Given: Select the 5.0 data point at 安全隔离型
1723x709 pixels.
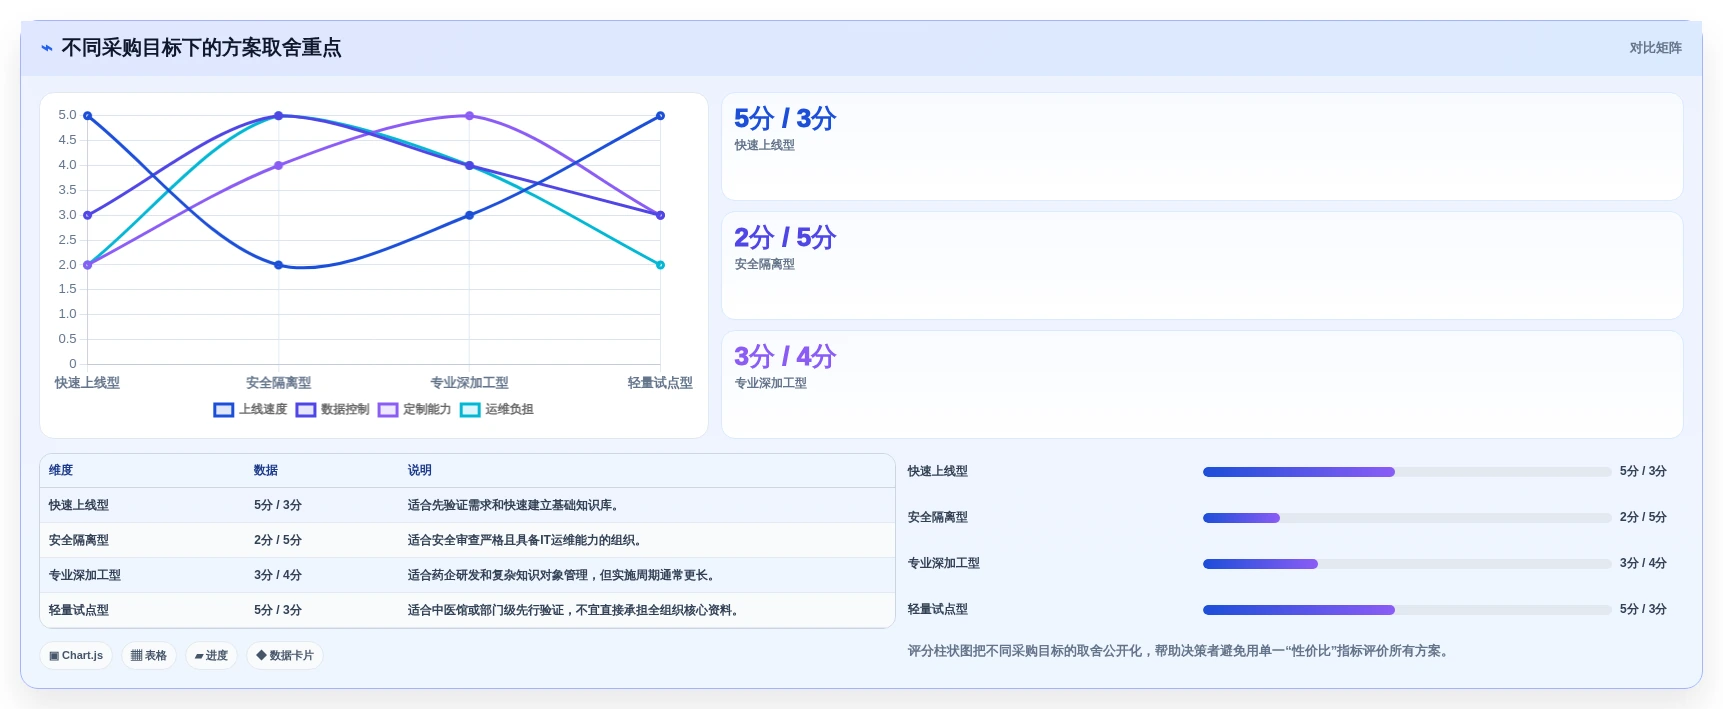Looking at the screenshot, I should coord(279,116).
